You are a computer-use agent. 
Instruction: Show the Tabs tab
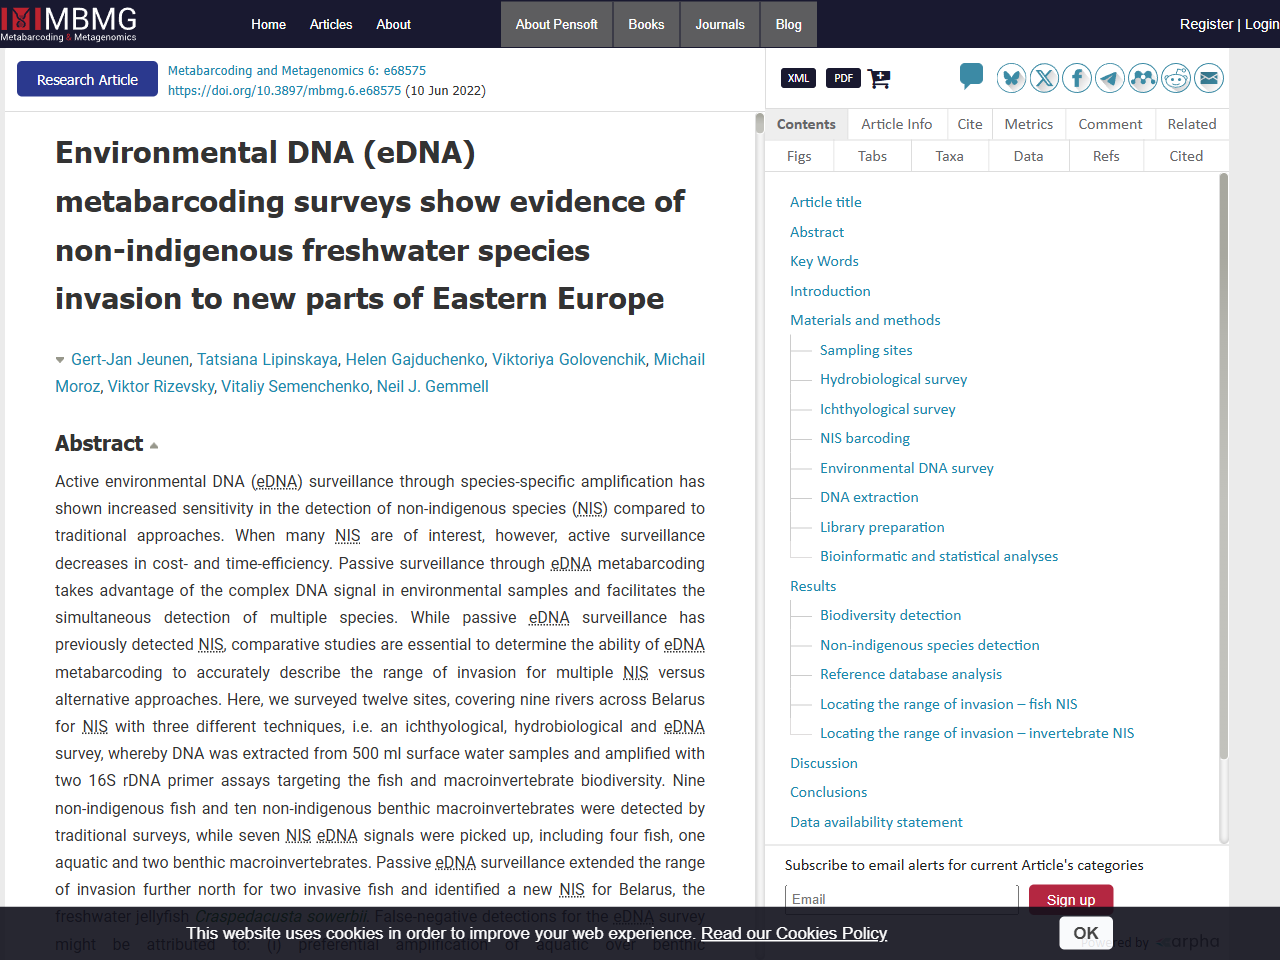pyautogui.click(x=872, y=156)
